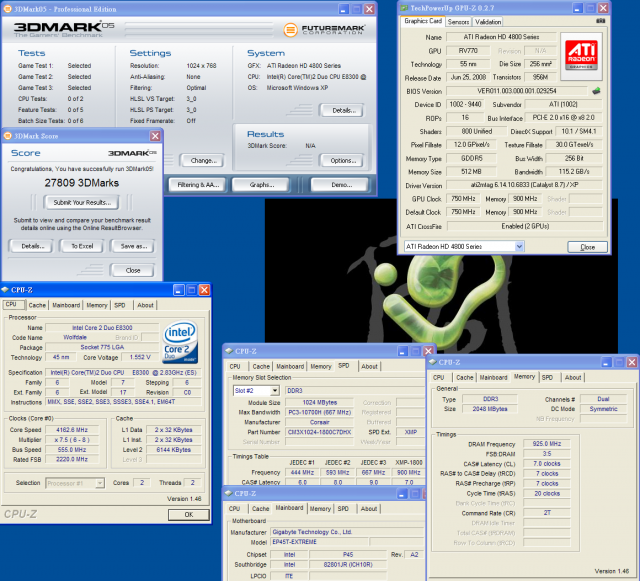Click the 3DMark05 title bar app icon
The image size is (640, 581).
tap(7, 9)
